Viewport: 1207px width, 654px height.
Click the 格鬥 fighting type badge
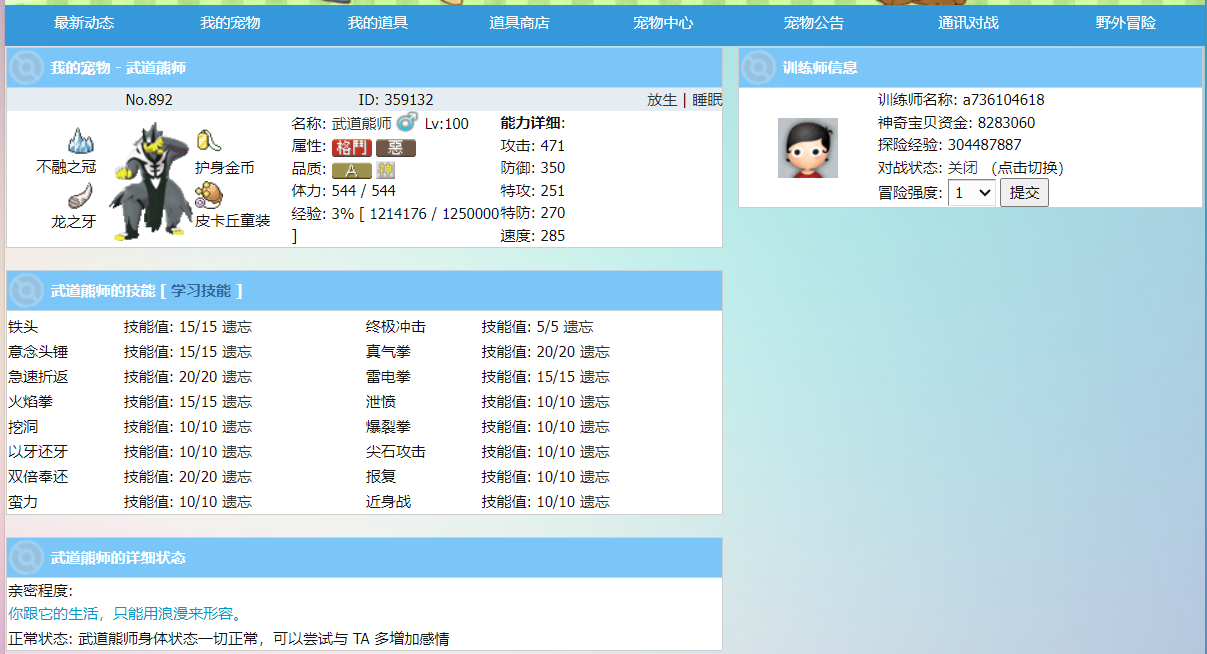tap(351, 147)
